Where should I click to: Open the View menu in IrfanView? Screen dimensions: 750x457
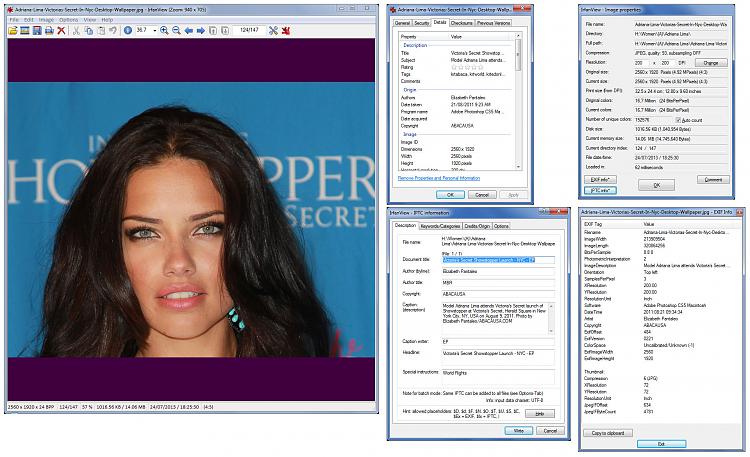pyautogui.click(x=90, y=20)
